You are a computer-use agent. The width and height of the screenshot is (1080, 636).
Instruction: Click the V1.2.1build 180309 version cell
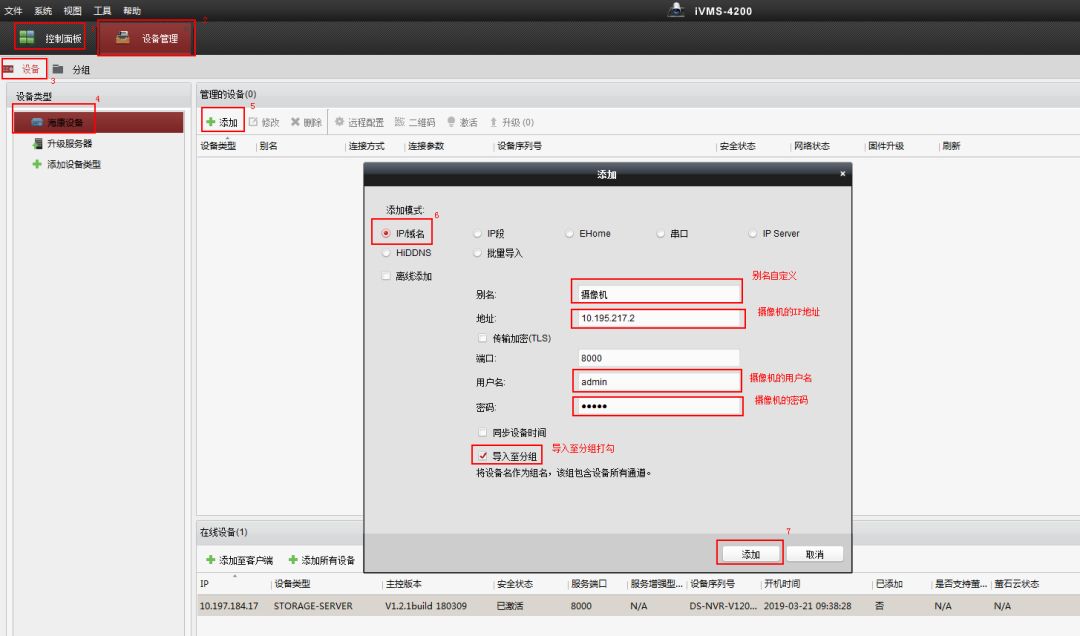[x=426, y=606]
